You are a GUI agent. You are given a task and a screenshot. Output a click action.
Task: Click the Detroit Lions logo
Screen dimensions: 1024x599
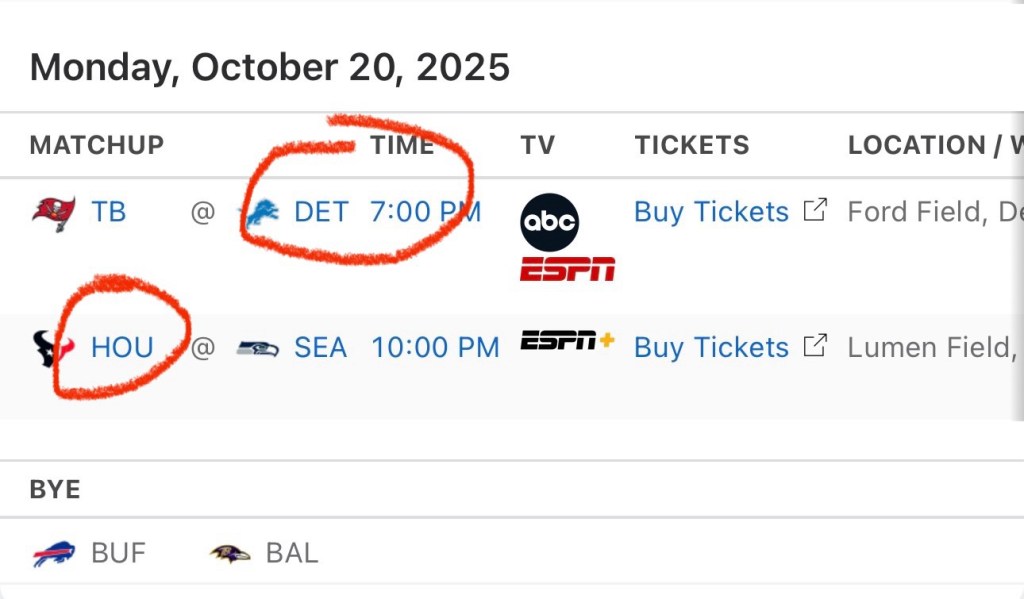(x=263, y=213)
